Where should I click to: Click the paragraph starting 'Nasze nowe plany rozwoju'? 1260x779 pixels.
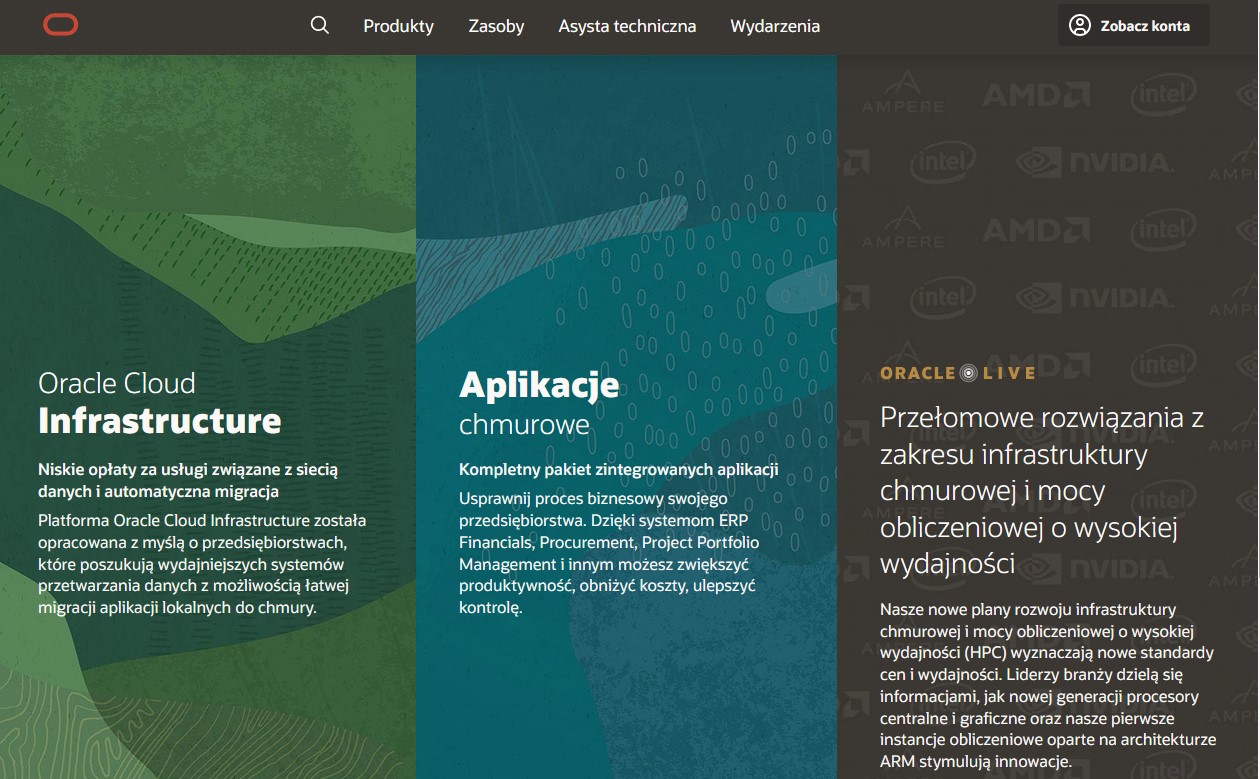point(1048,686)
